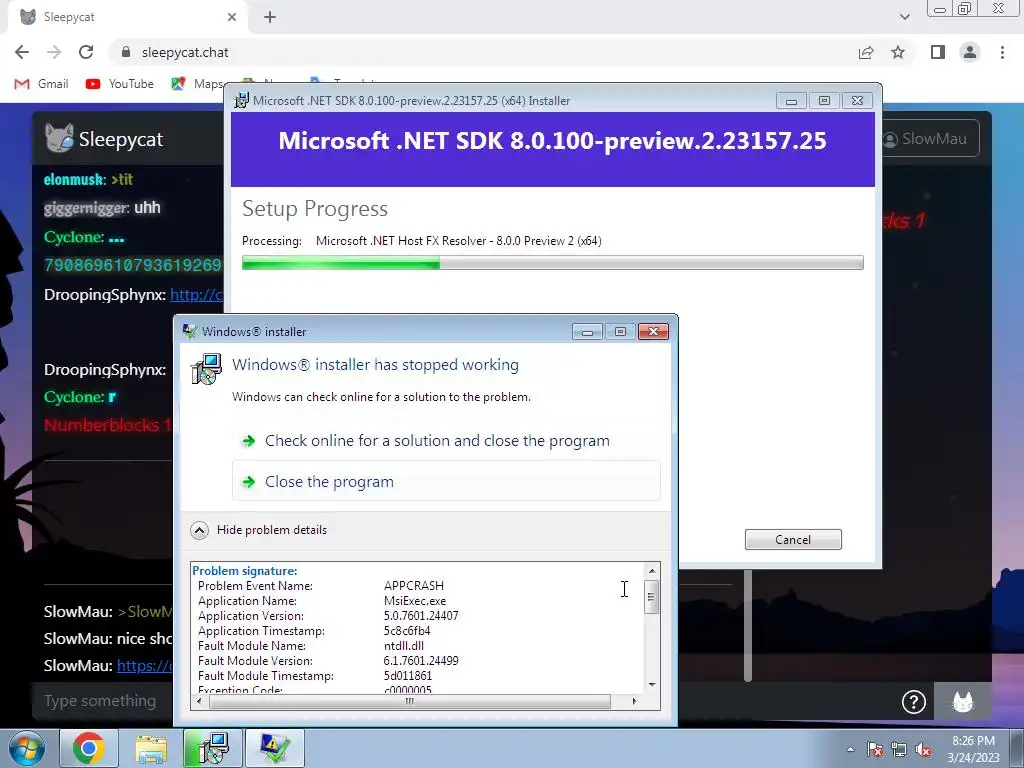1024x768 pixels.
Task: Show hidden tray icons arrow
Action: (x=850, y=749)
